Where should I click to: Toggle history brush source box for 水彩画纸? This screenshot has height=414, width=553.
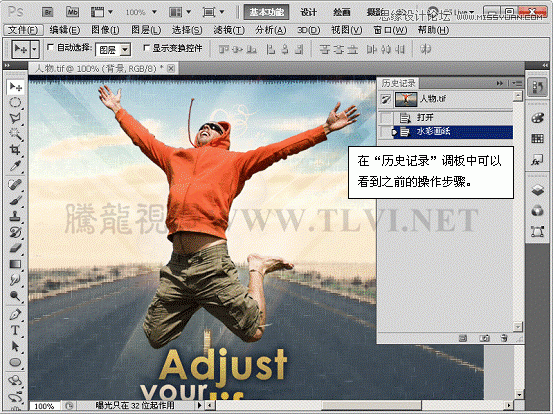[x=385, y=132]
